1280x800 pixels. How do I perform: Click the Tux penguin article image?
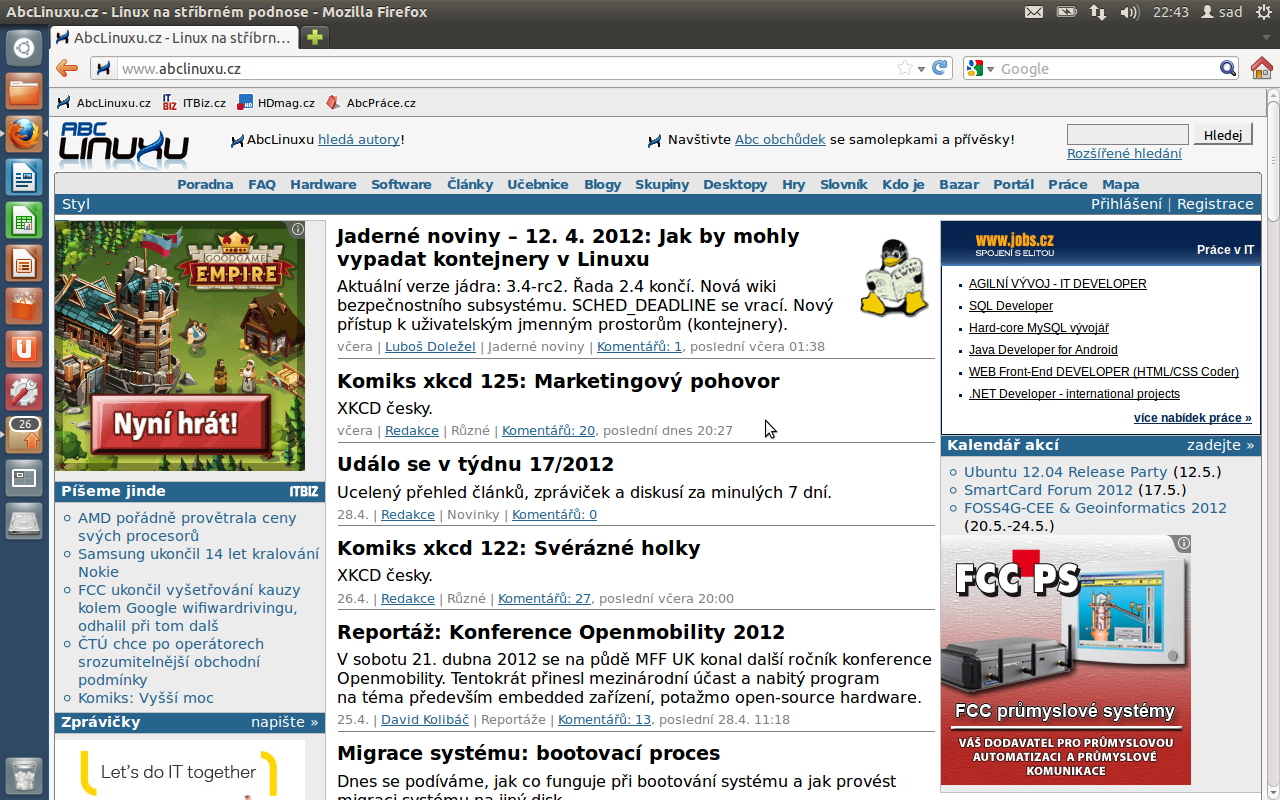coord(895,278)
